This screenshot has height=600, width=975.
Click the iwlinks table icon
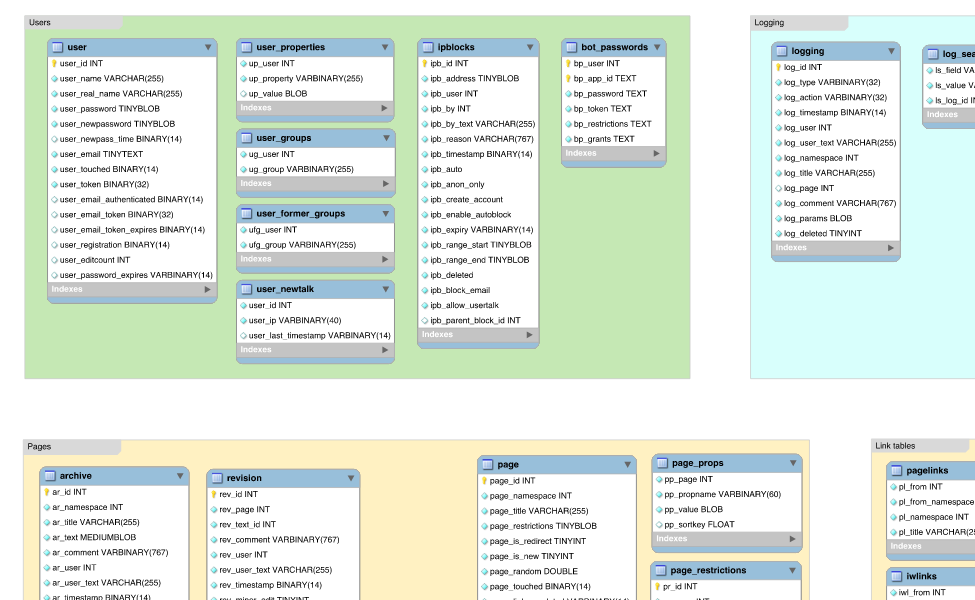coord(897,576)
